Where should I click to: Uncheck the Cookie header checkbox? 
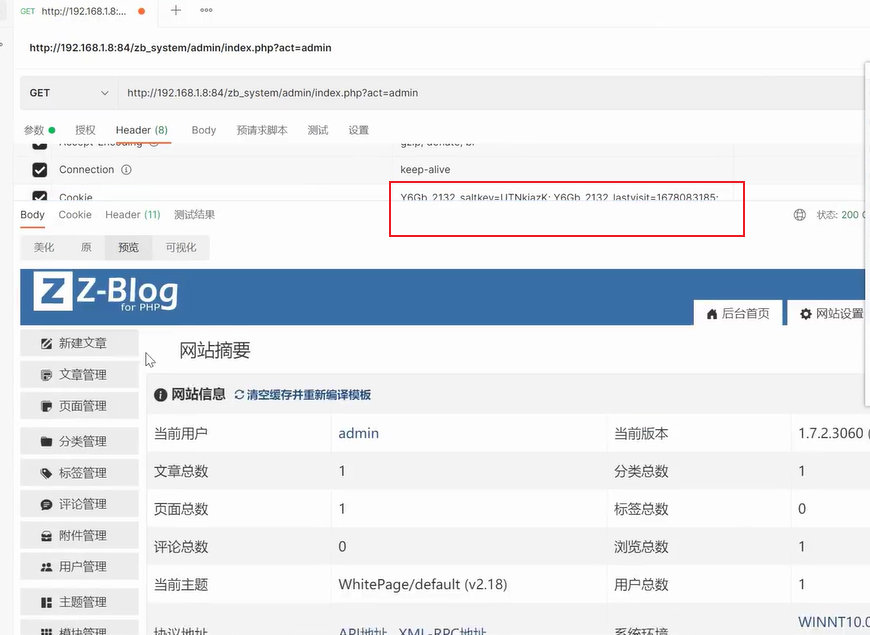coord(39,195)
